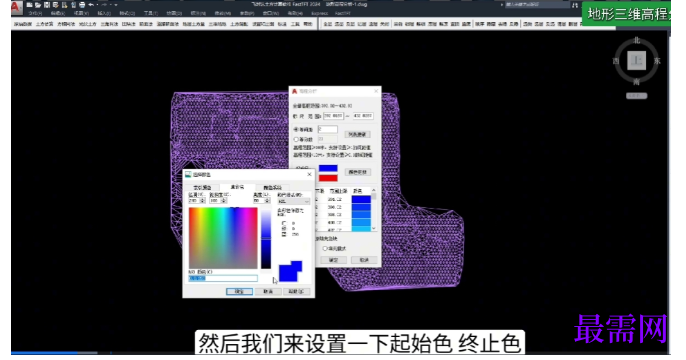Viewport: 686px width, 360px height.
Task: Open the WCS dropdown below the ViewCube
Action: click(x=637, y=96)
